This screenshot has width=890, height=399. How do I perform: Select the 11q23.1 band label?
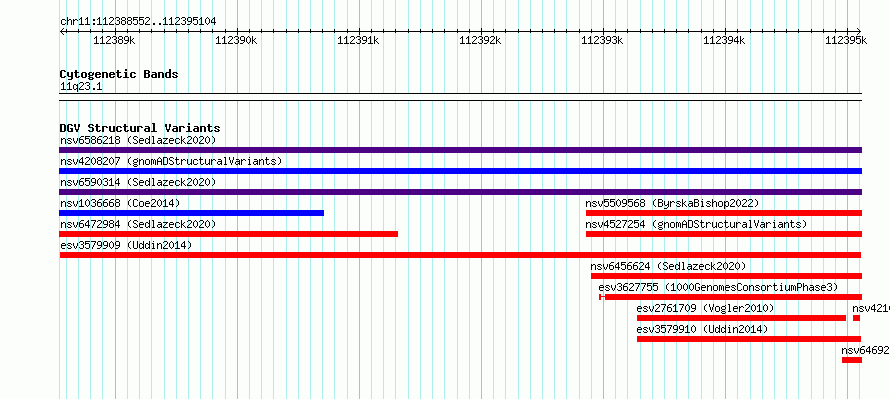pos(81,87)
